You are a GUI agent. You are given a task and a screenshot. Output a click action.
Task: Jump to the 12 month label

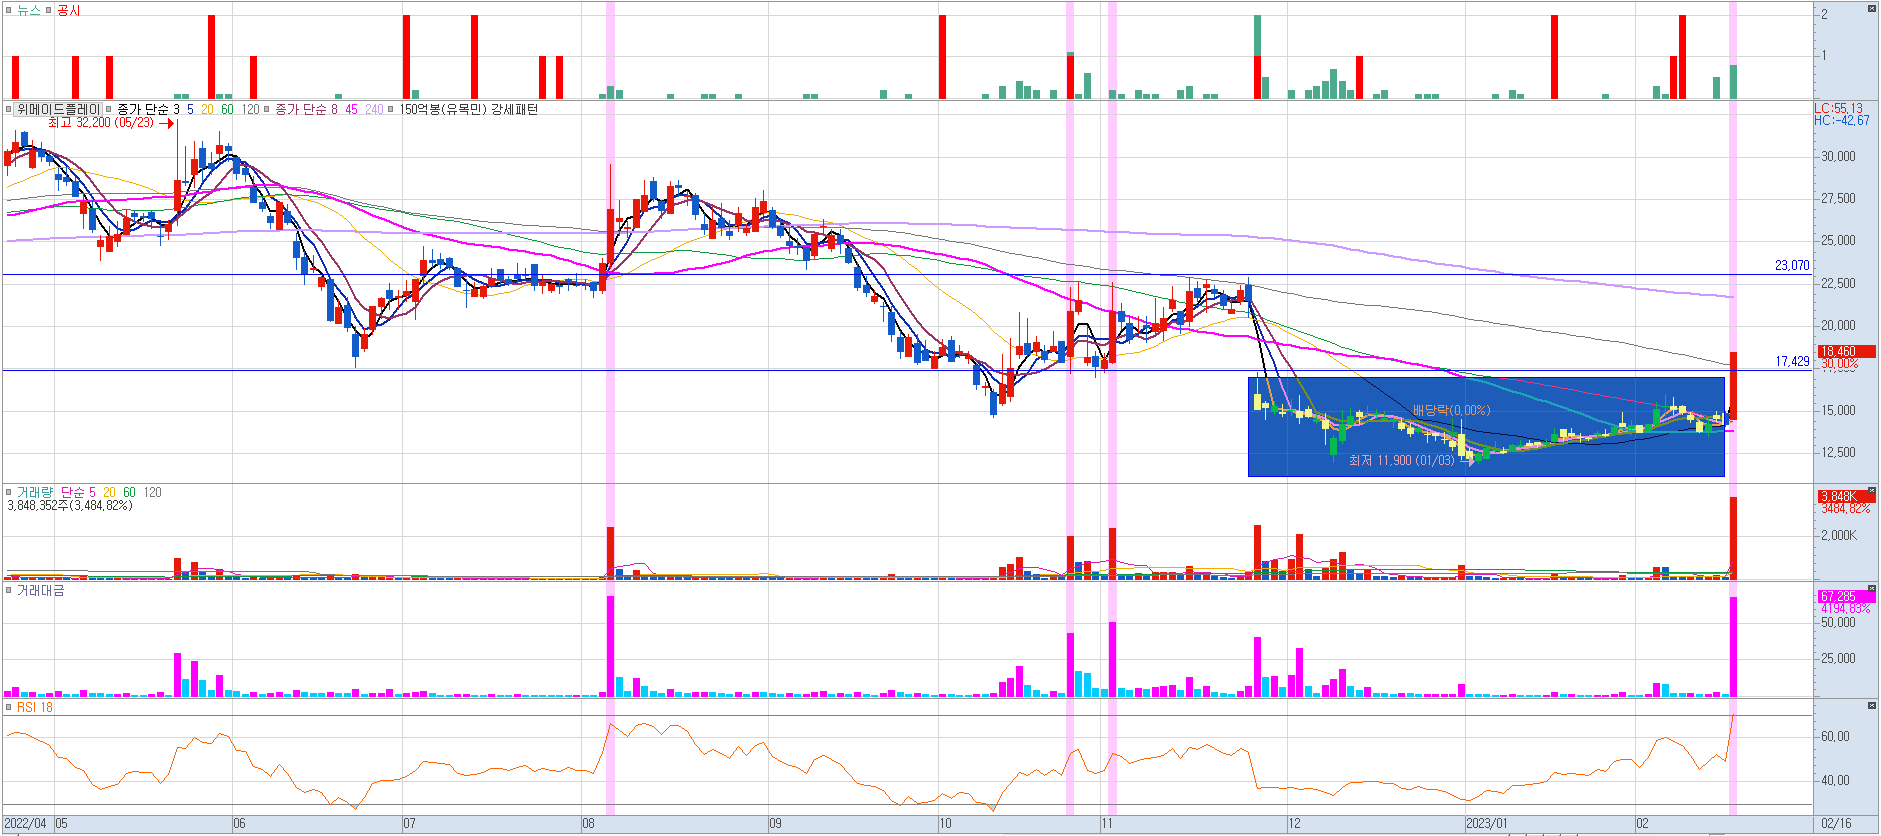[x=1294, y=824]
